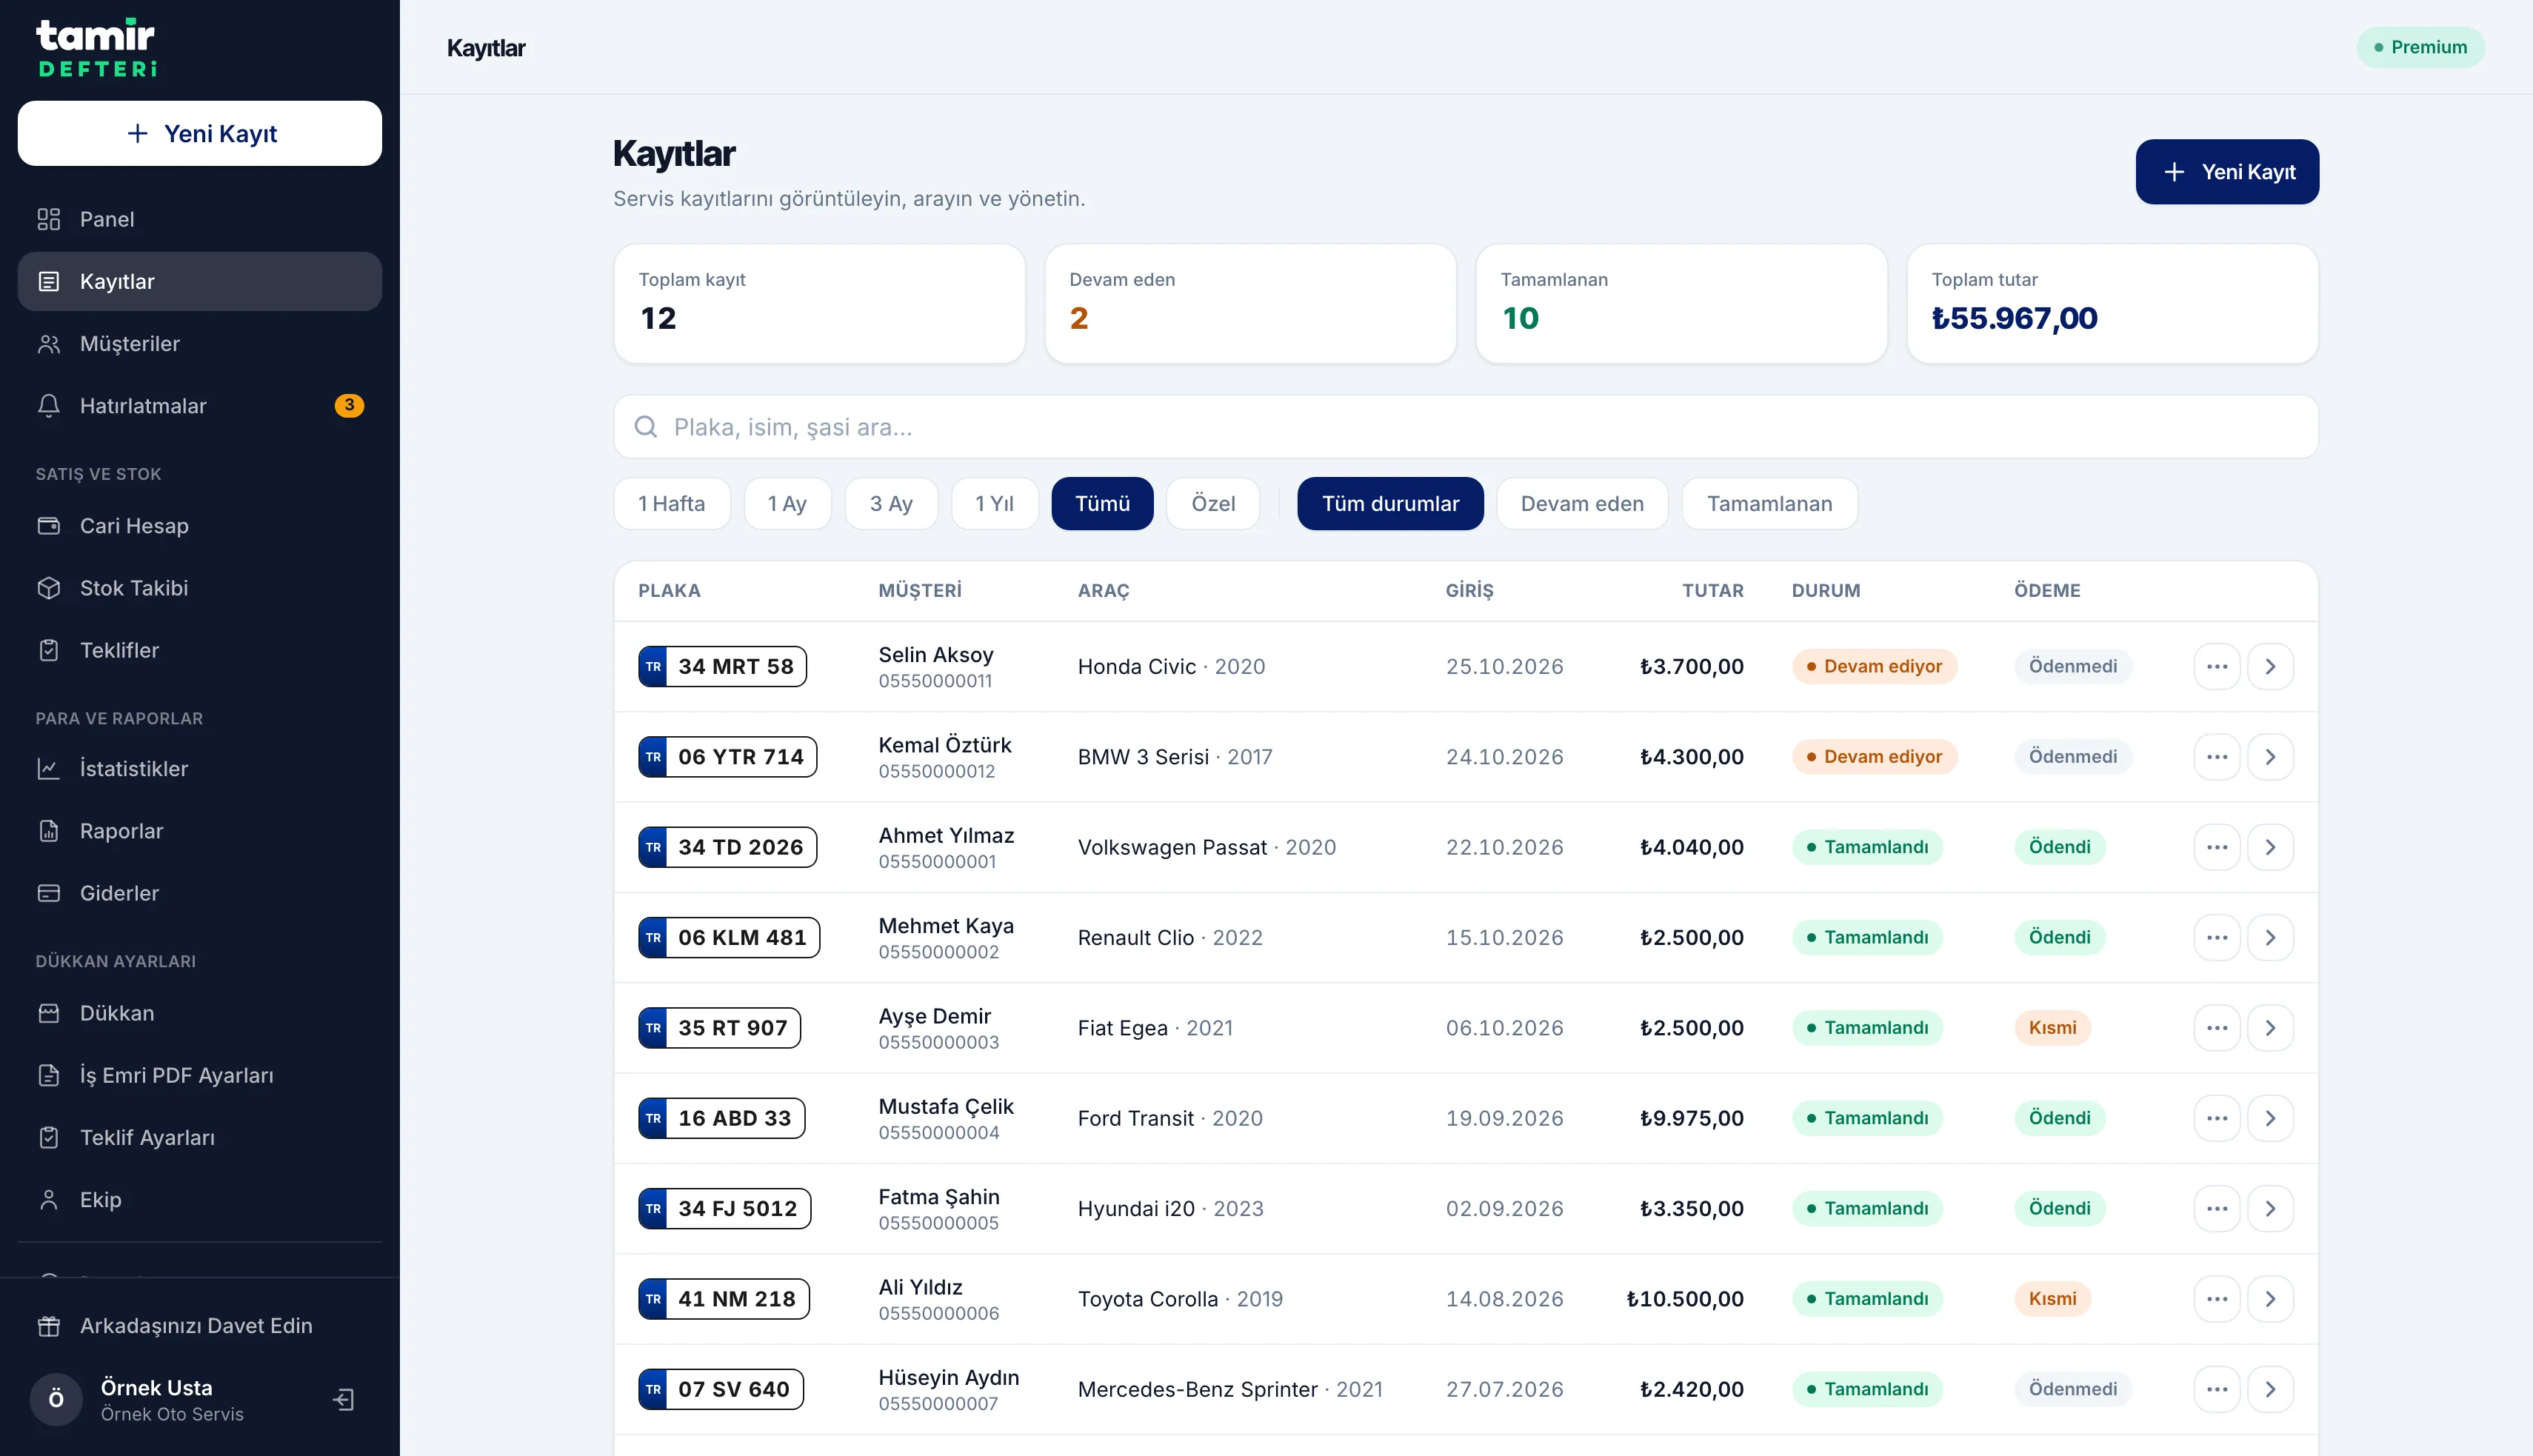Open 16 ABD 33 record via chevron
Image resolution: width=2533 pixels, height=1456 pixels.
[x=2270, y=1118]
